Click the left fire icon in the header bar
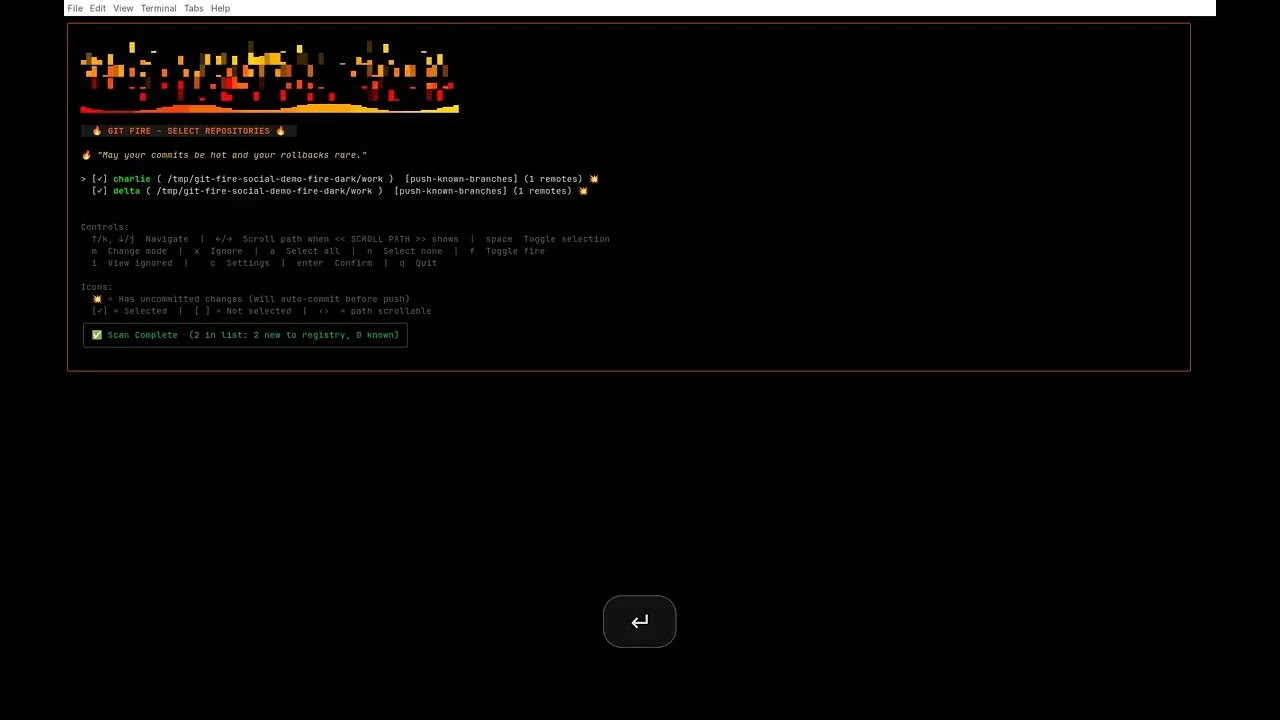The height and width of the screenshot is (720, 1280). 97,130
